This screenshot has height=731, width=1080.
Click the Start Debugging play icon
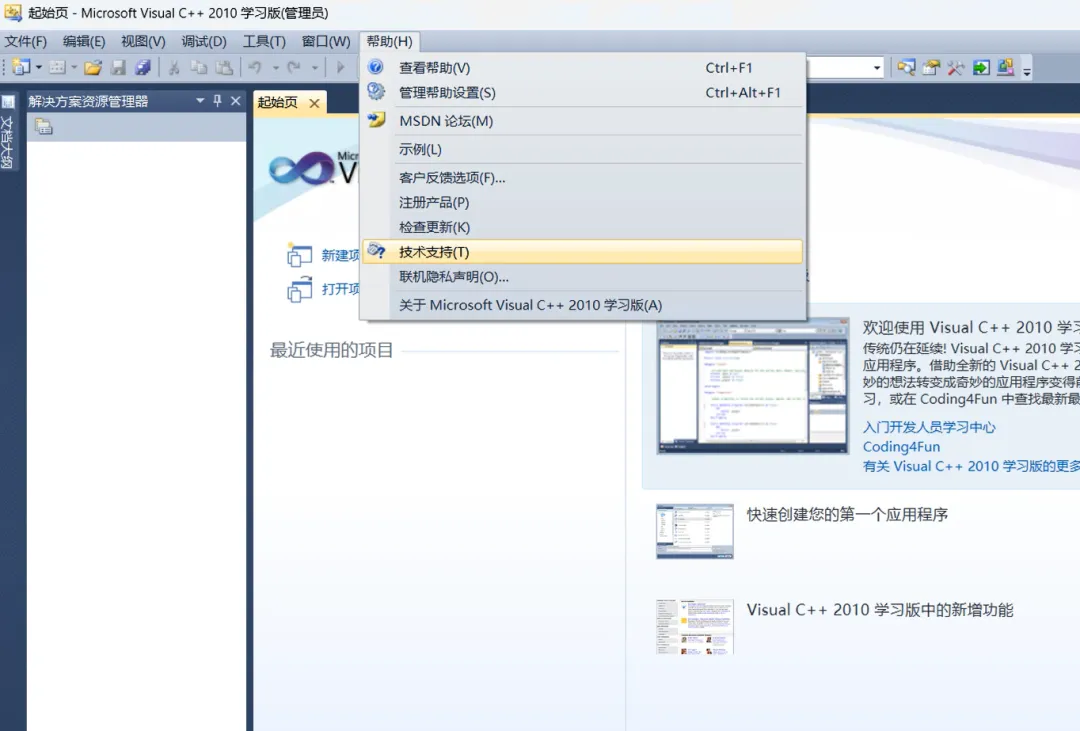340,68
